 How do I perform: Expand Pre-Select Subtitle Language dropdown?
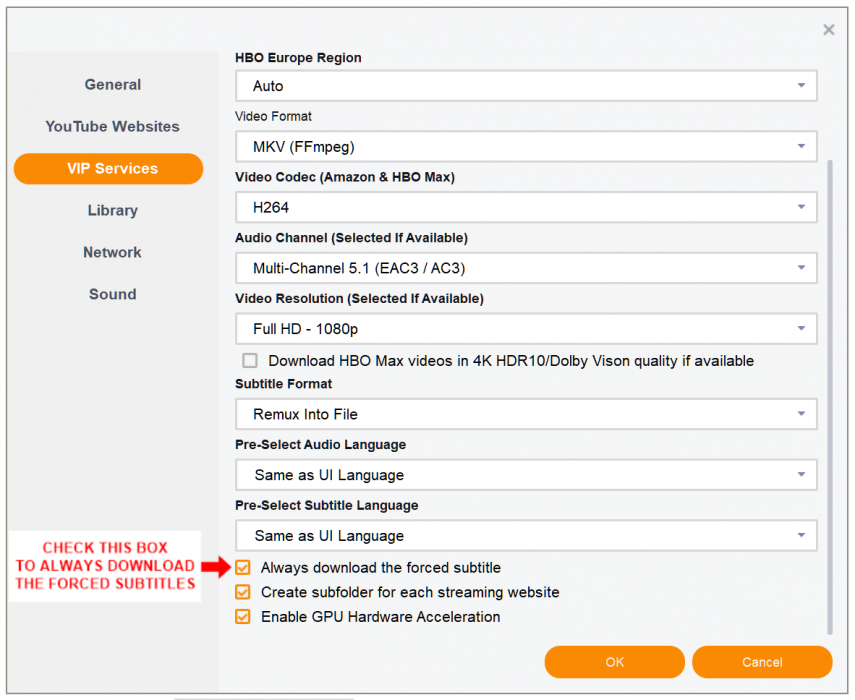pyautogui.click(x=526, y=536)
